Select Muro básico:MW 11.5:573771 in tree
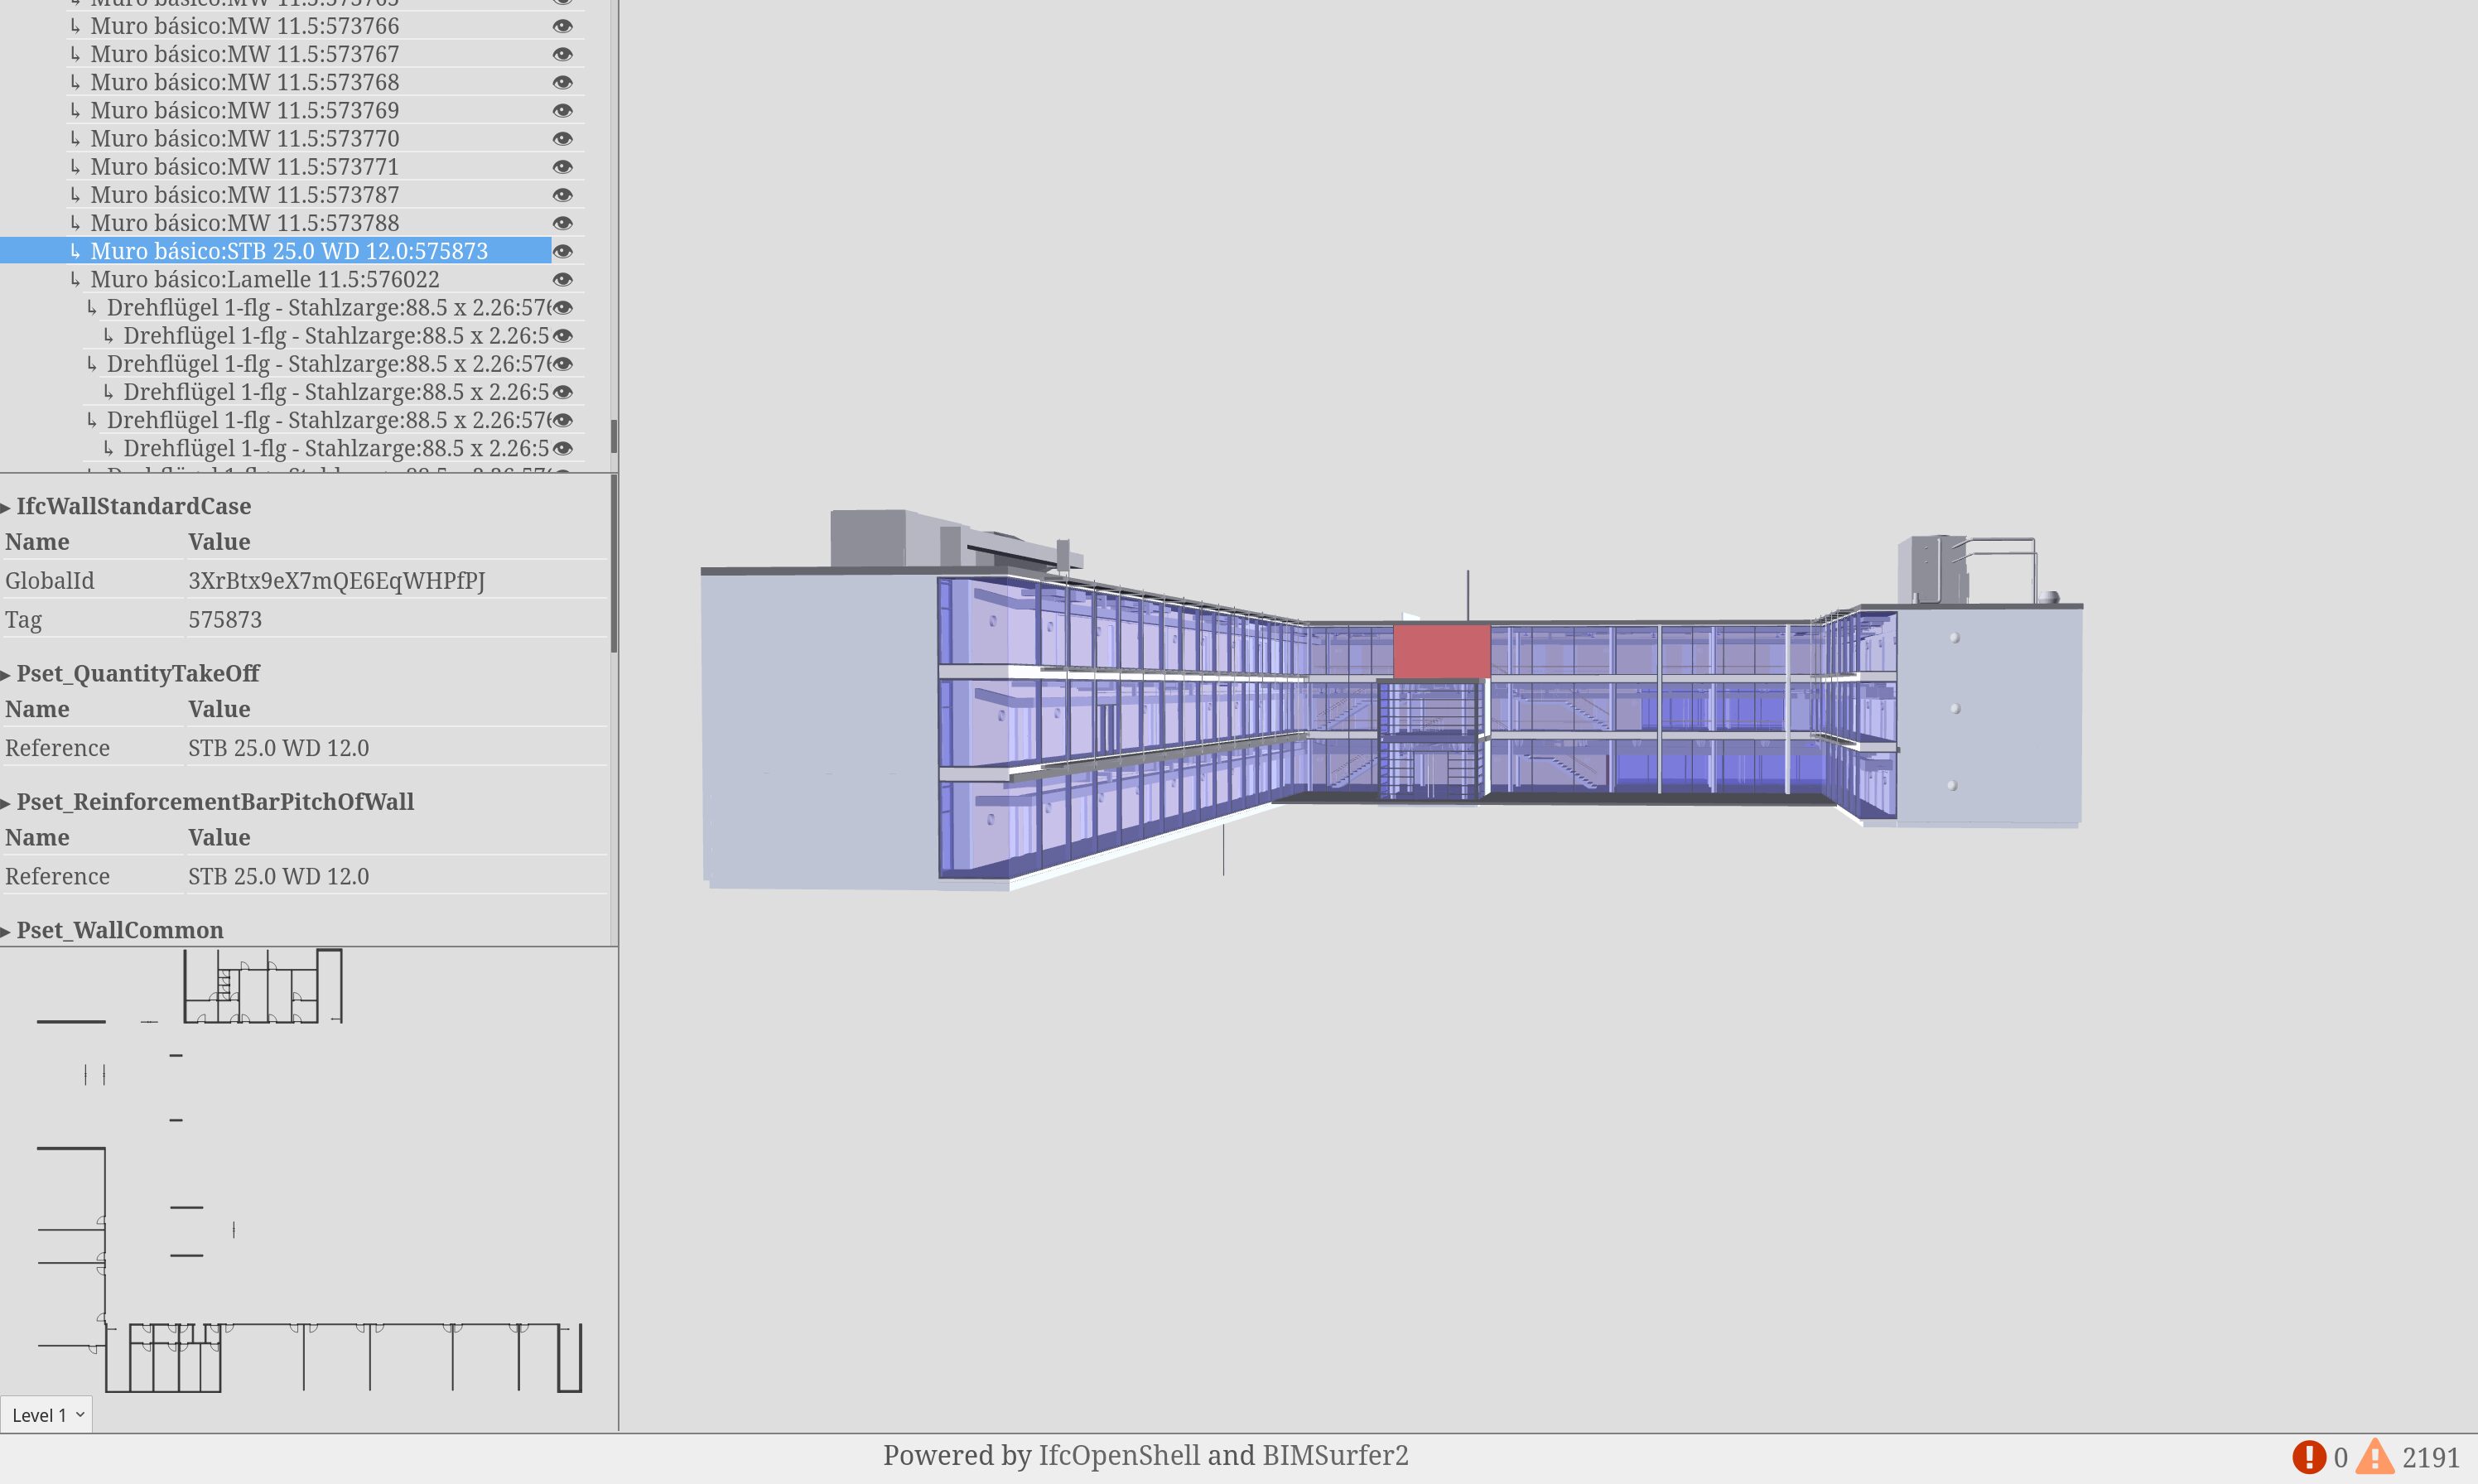The width and height of the screenshot is (2478, 1484). (244, 167)
